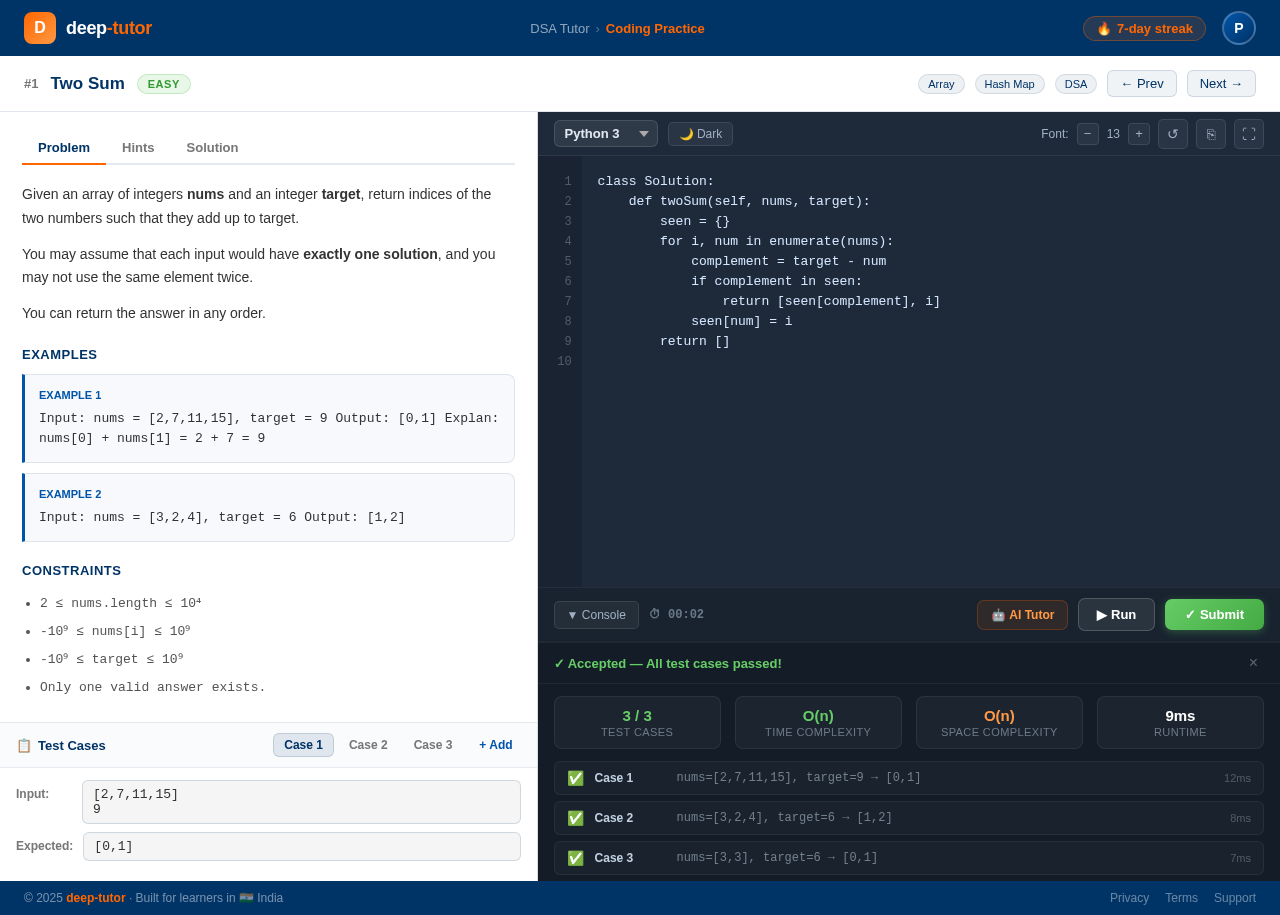
Task: Increase the editor font size
Action: tap(1139, 133)
